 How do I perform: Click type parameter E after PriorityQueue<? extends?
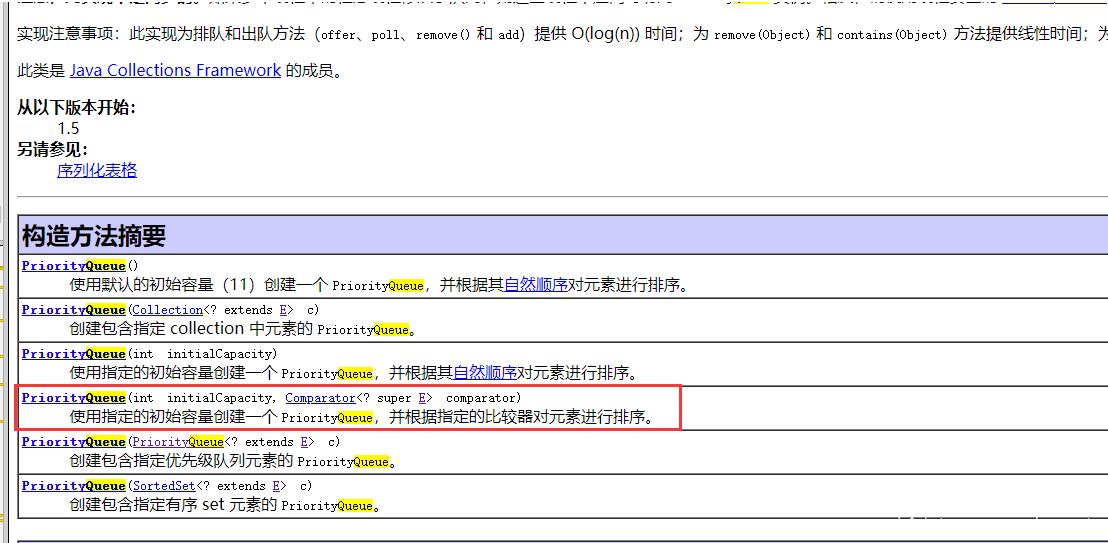(x=305, y=442)
